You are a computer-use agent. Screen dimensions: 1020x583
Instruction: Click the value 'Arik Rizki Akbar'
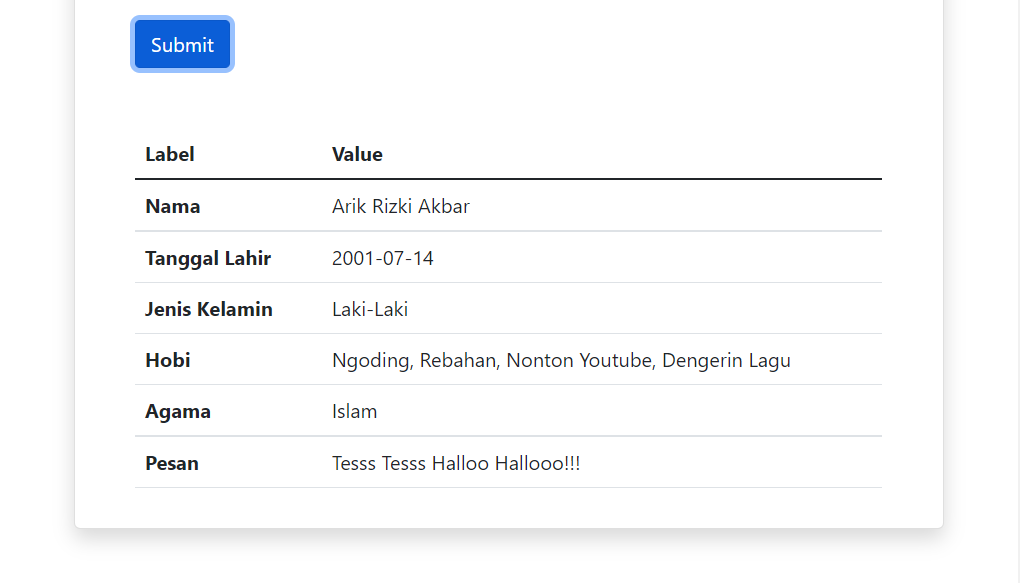click(x=401, y=206)
